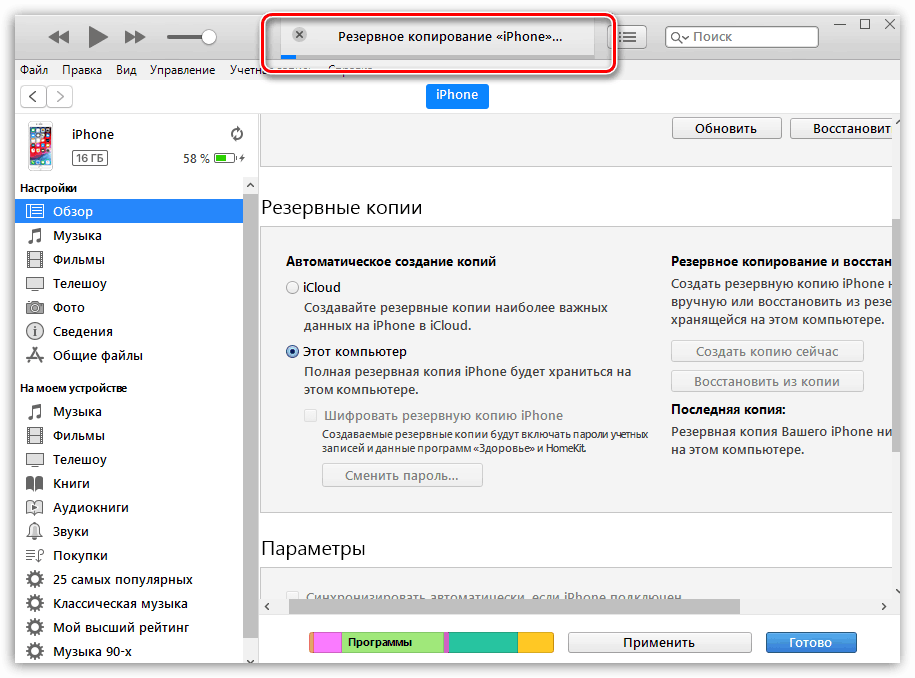Open the Правка menu
The width and height of the screenshot is (915, 678).
click(x=82, y=70)
